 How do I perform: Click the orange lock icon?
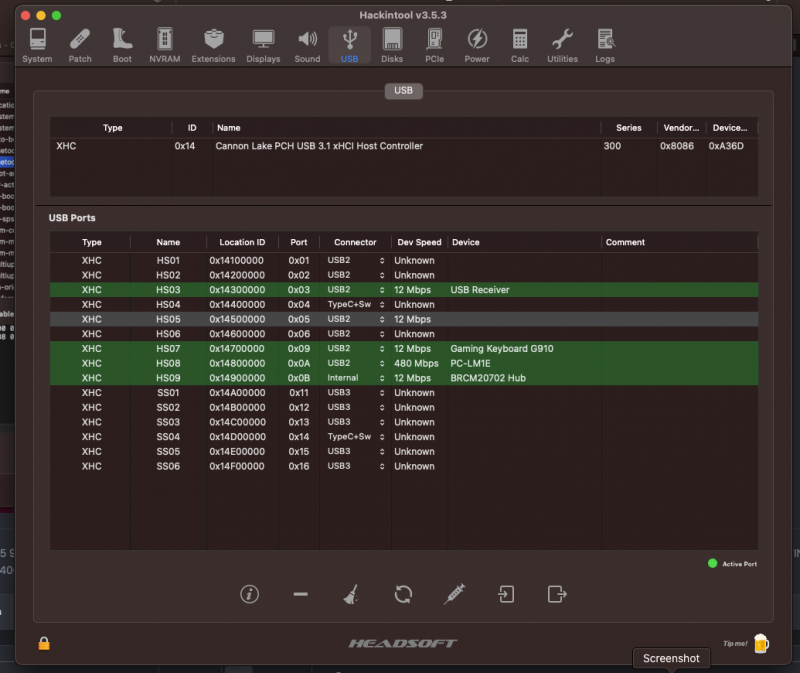44,643
